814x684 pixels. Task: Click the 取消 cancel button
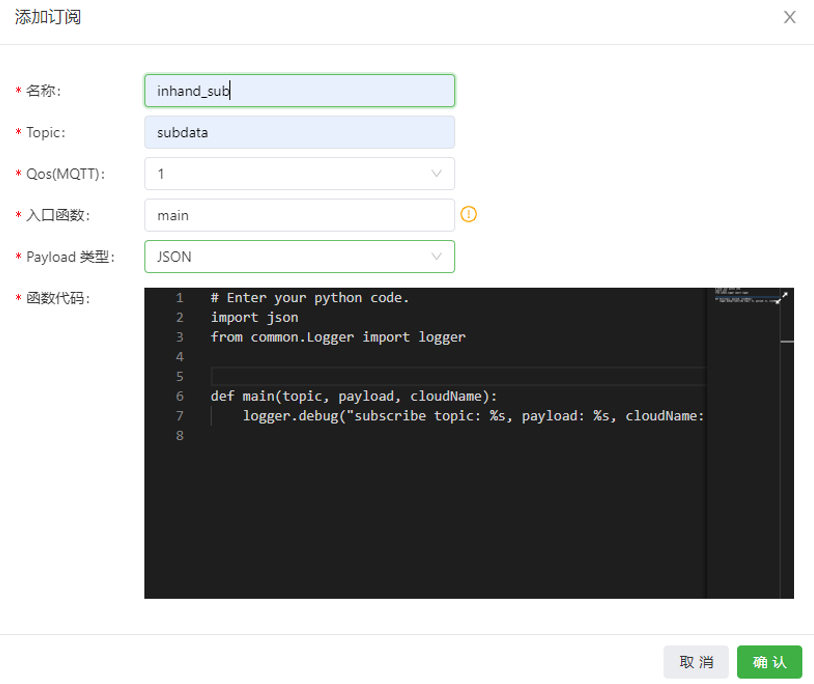click(x=696, y=662)
